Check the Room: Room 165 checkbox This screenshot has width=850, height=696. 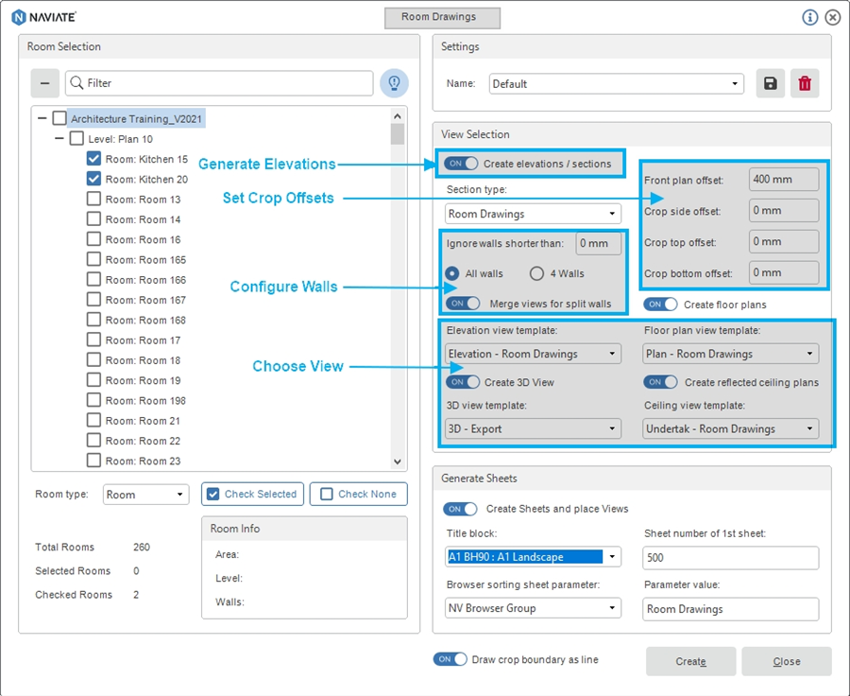tap(94, 259)
